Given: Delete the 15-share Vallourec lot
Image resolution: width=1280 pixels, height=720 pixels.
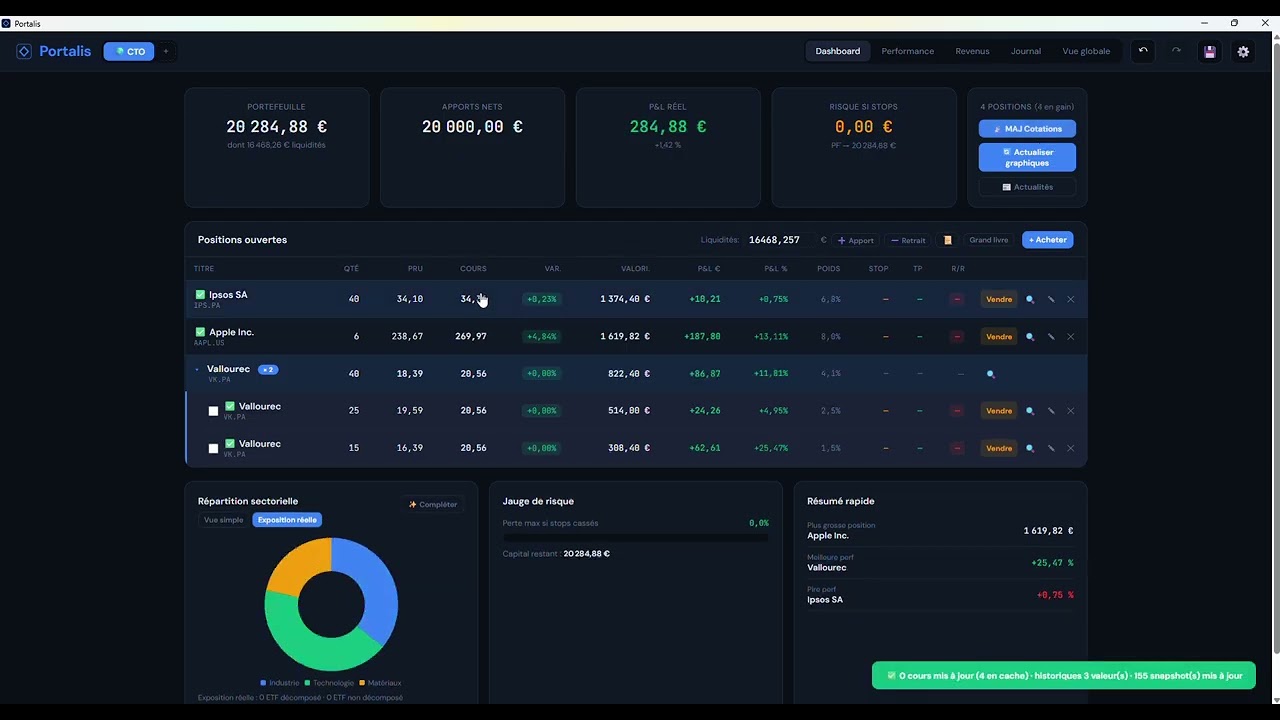Looking at the screenshot, I should coord(1071,448).
